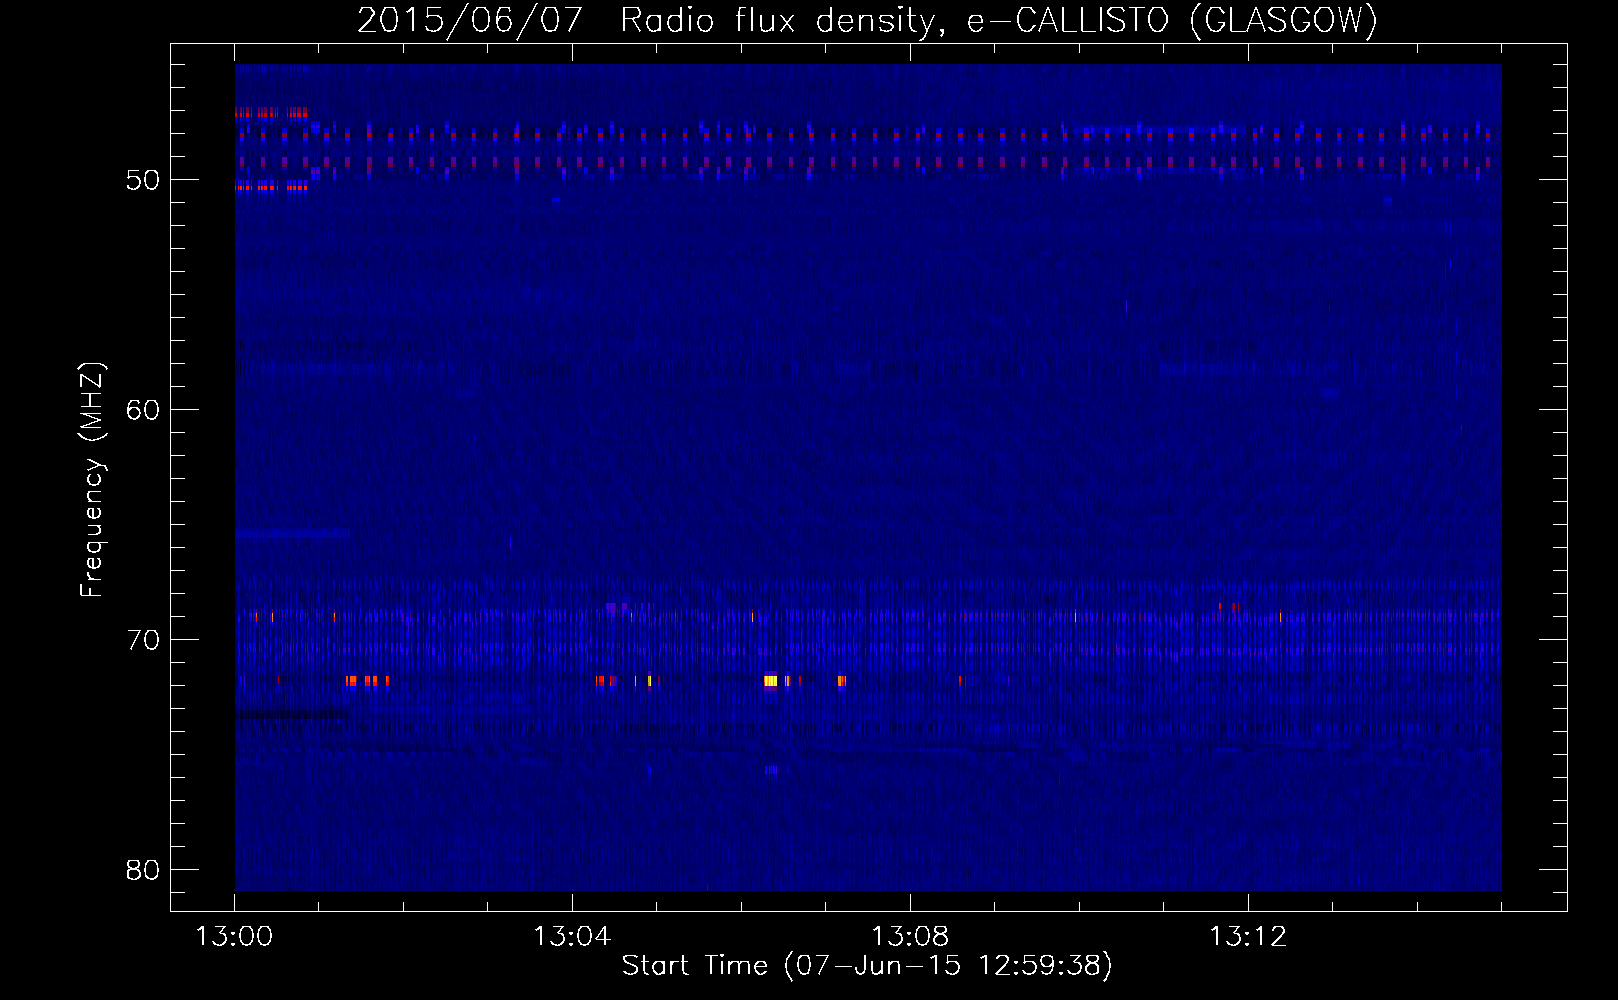Click the 13:12 time axis label
The width and height of the screenshot is (1618, 1000).
pyautogui.click(x=1248, y=937)
